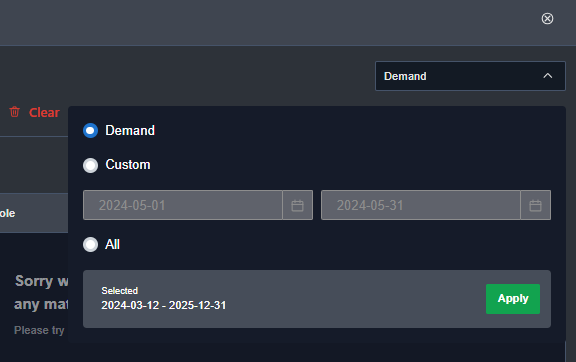Open the Demand dropdown at top right

tap(470, 76)
